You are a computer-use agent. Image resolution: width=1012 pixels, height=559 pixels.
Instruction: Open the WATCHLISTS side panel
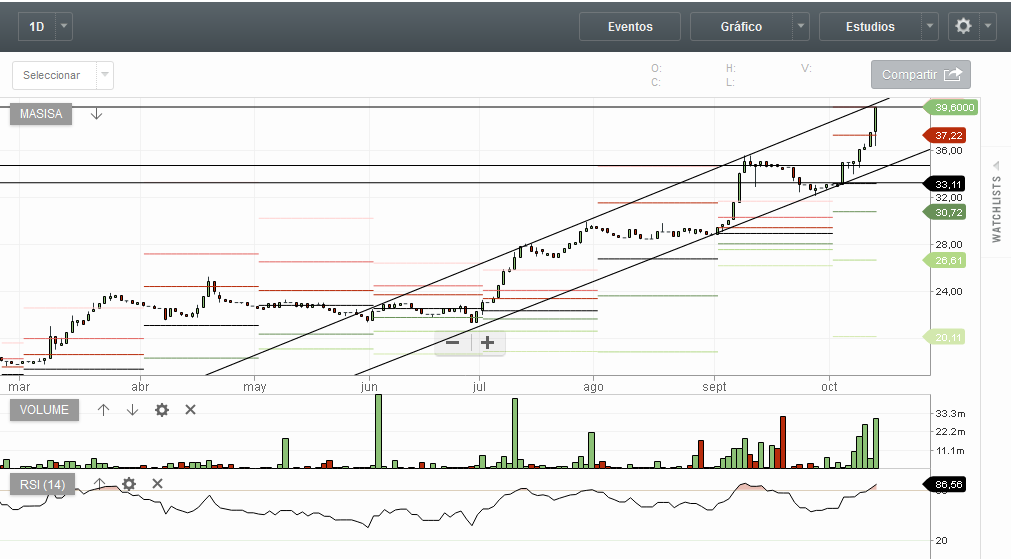996,208
